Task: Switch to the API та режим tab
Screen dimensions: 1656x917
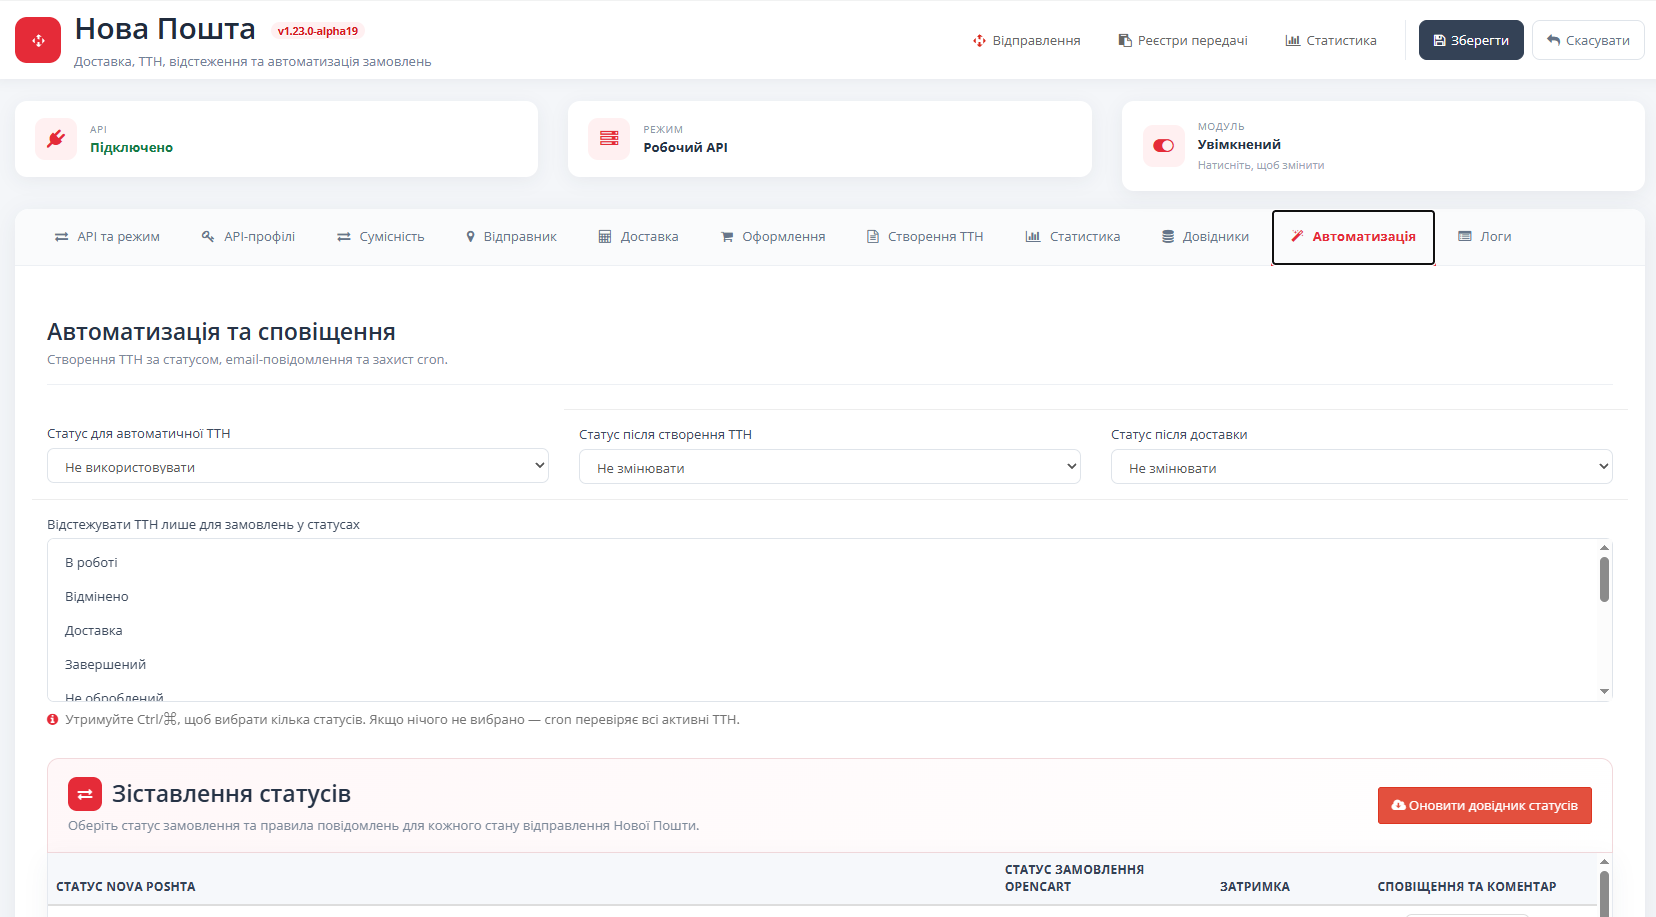Action: (x=107, y=237)
